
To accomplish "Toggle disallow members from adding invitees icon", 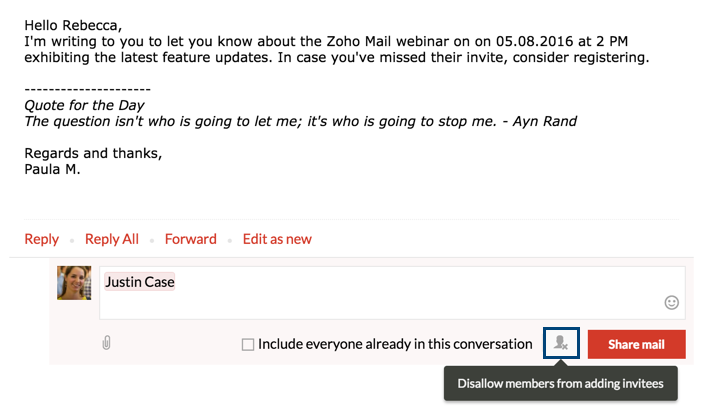I will 561,343.
